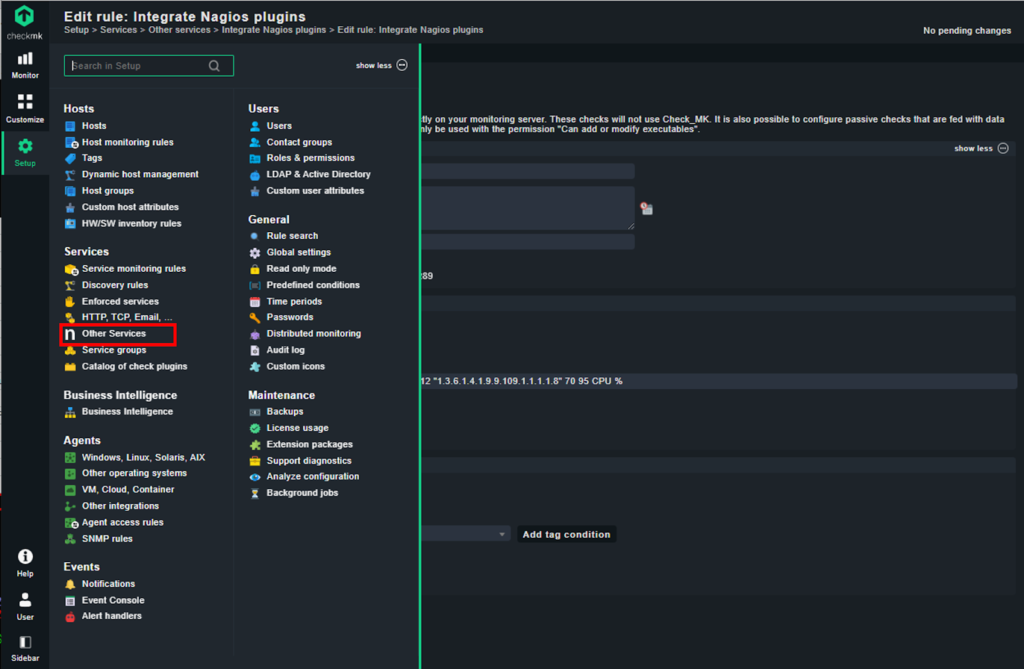Click the Business Intelligence entry icon
The width and height of the screenshot is (1024, 669).
(x=70, y=412)
